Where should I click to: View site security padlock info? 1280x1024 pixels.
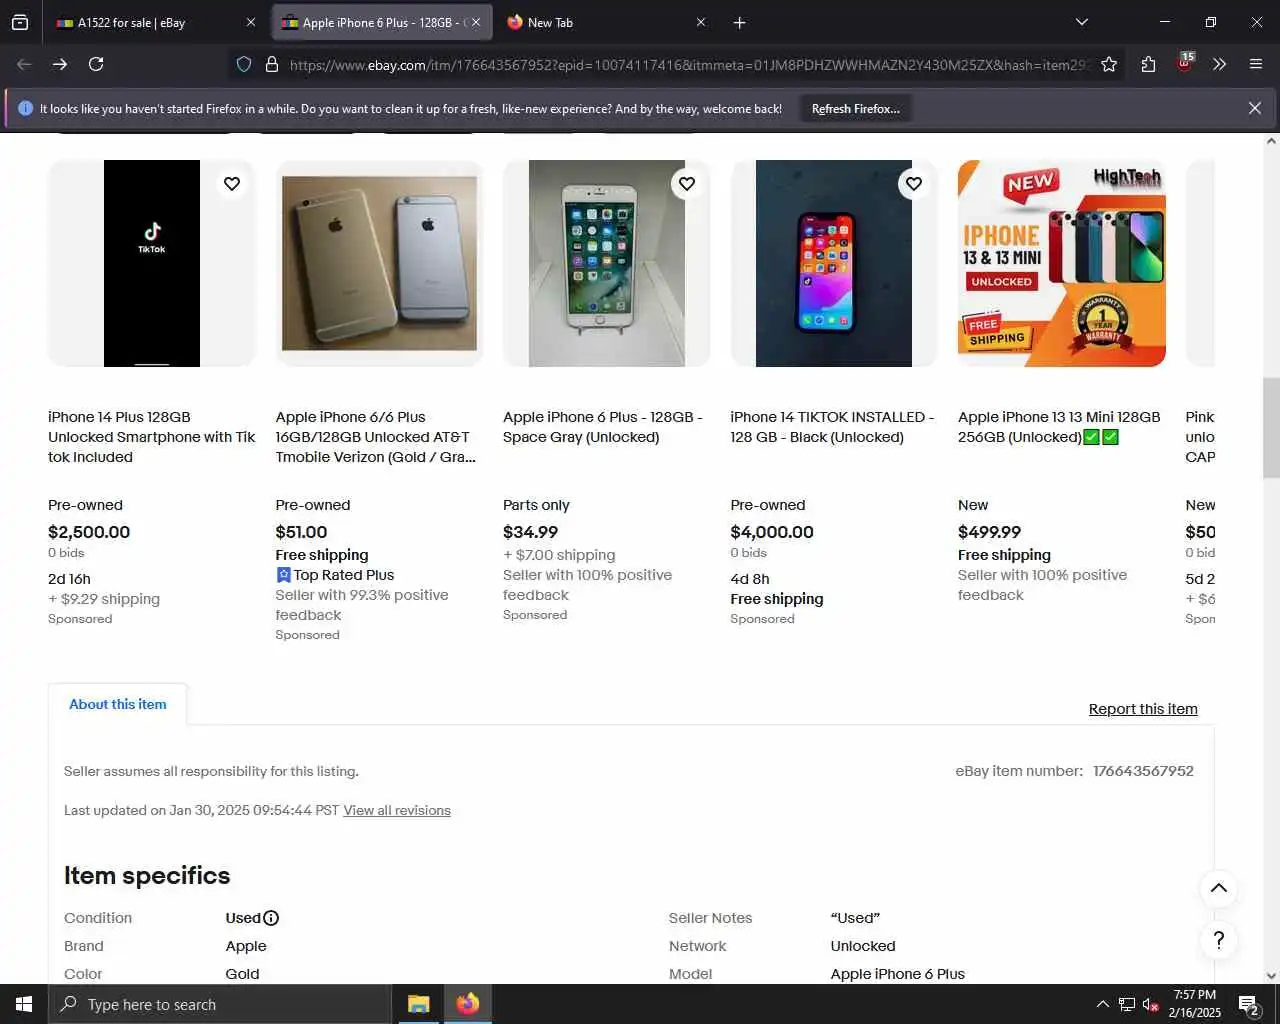(x=271, y=64)
